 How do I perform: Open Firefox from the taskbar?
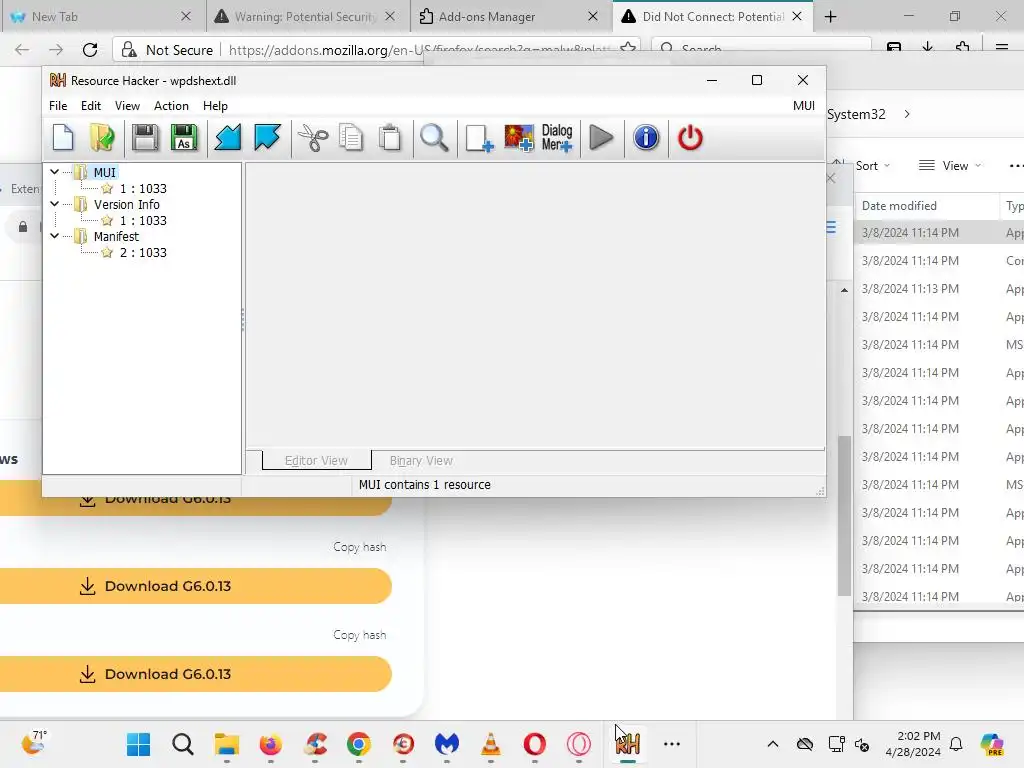coord(270,744)
